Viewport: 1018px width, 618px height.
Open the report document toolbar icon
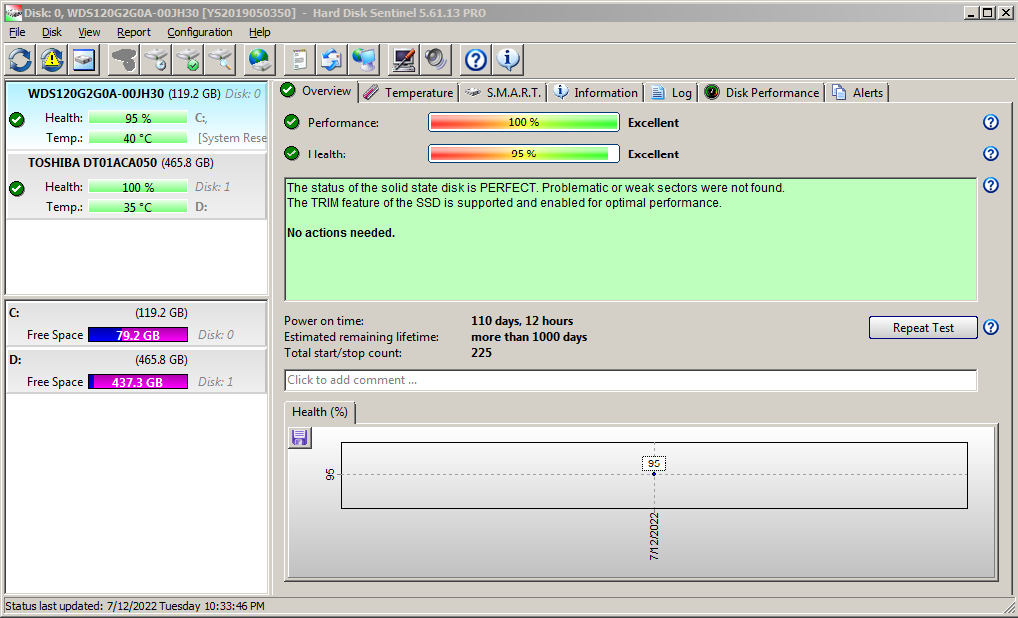point(299,60)
